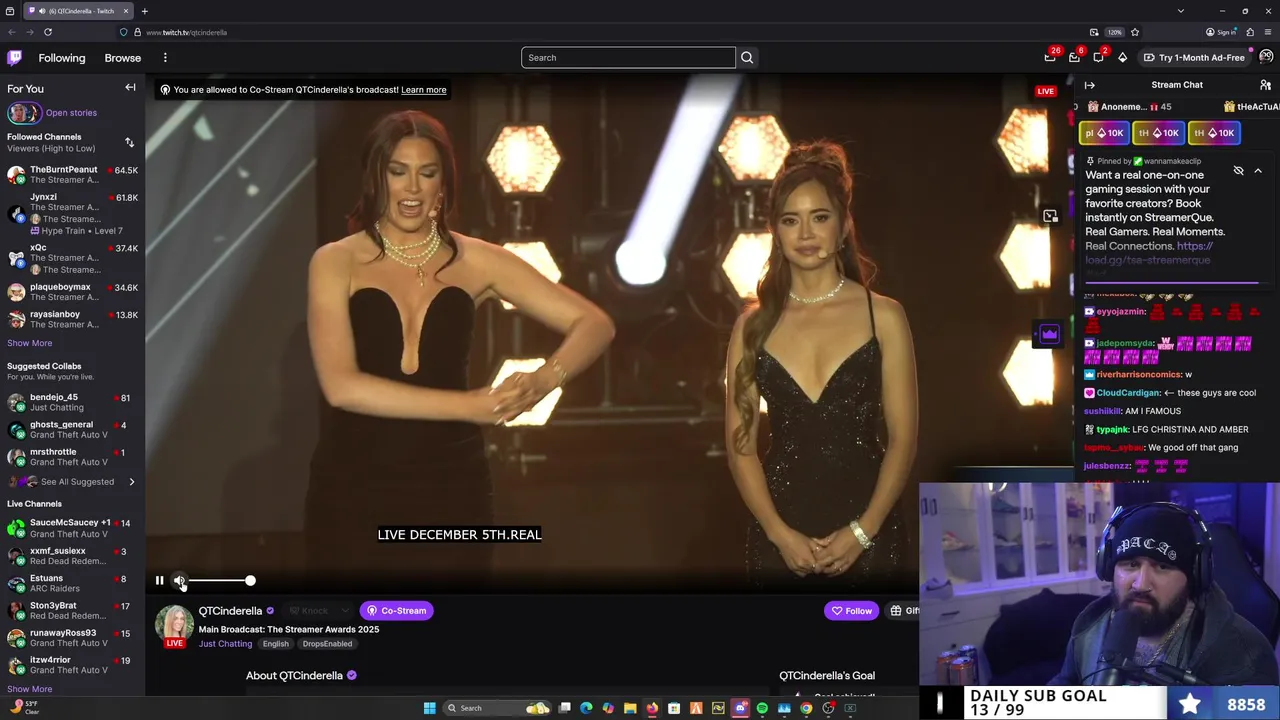Screen dimensions: 1280x720
Task: Open stories in the sidebar
Action: pyautogui.click(x=71, y=113)
